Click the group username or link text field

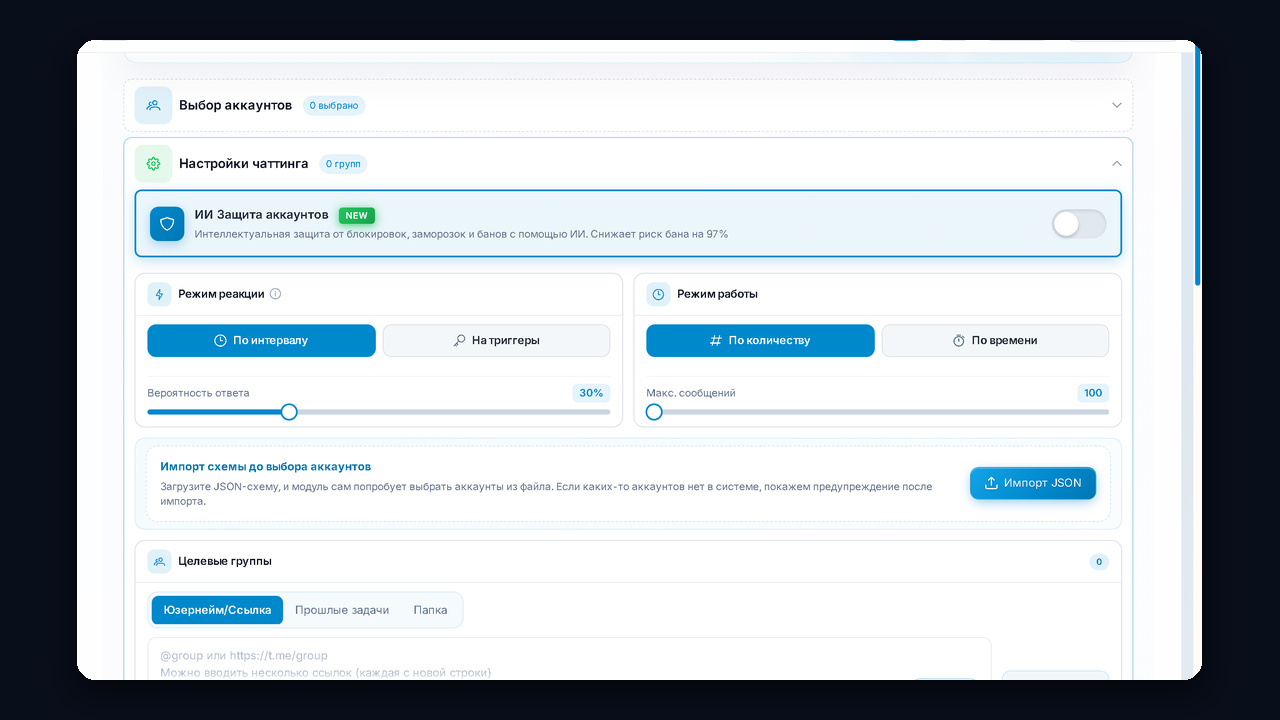569,659
